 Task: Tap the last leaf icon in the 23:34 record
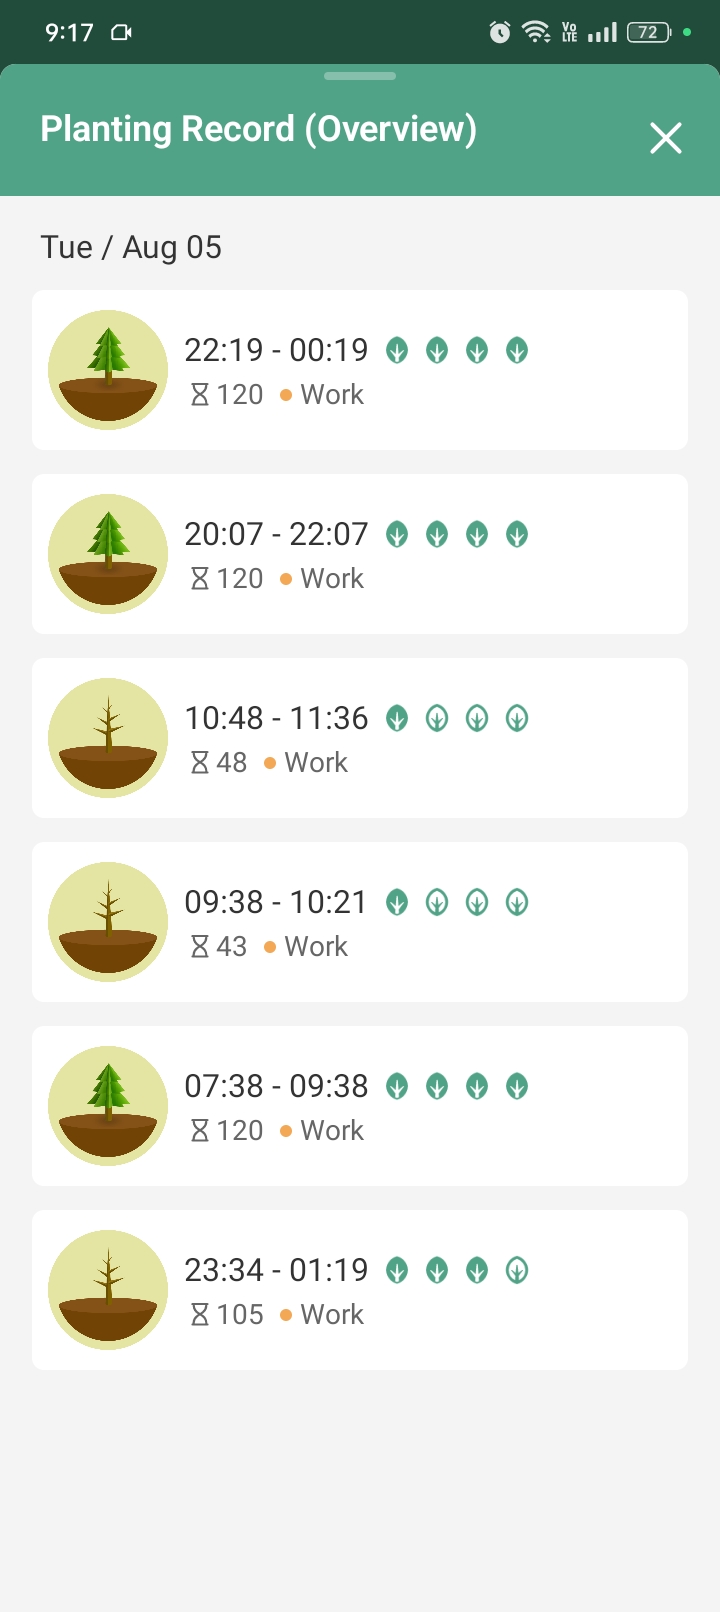pyautogui.click(x=517, y=1270)
